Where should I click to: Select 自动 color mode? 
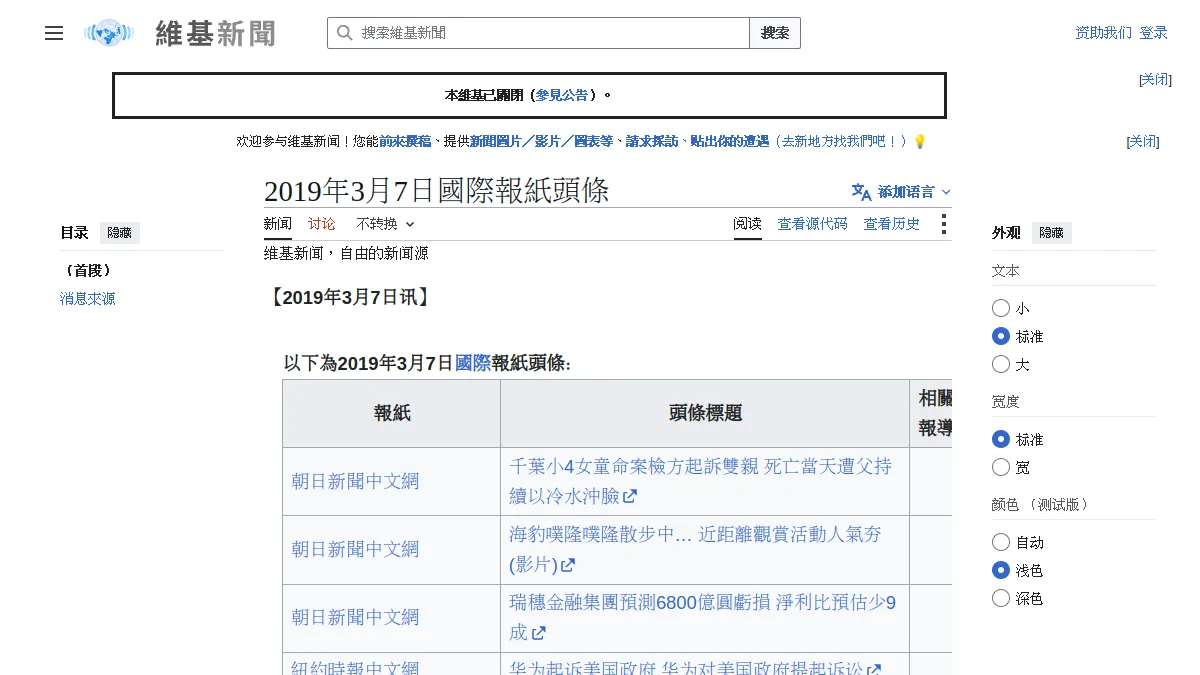click(x=1001, y=542)
